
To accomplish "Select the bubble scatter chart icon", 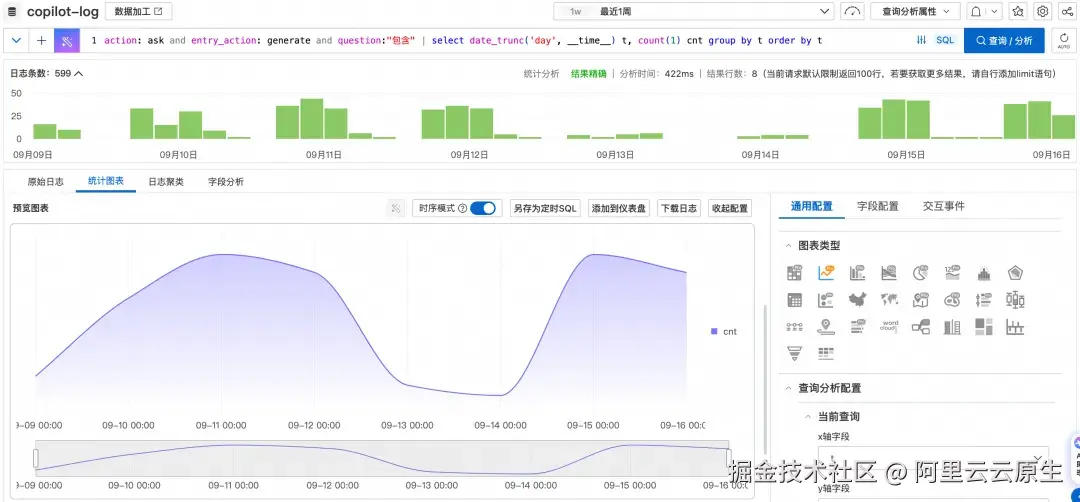I will [826, 300].
